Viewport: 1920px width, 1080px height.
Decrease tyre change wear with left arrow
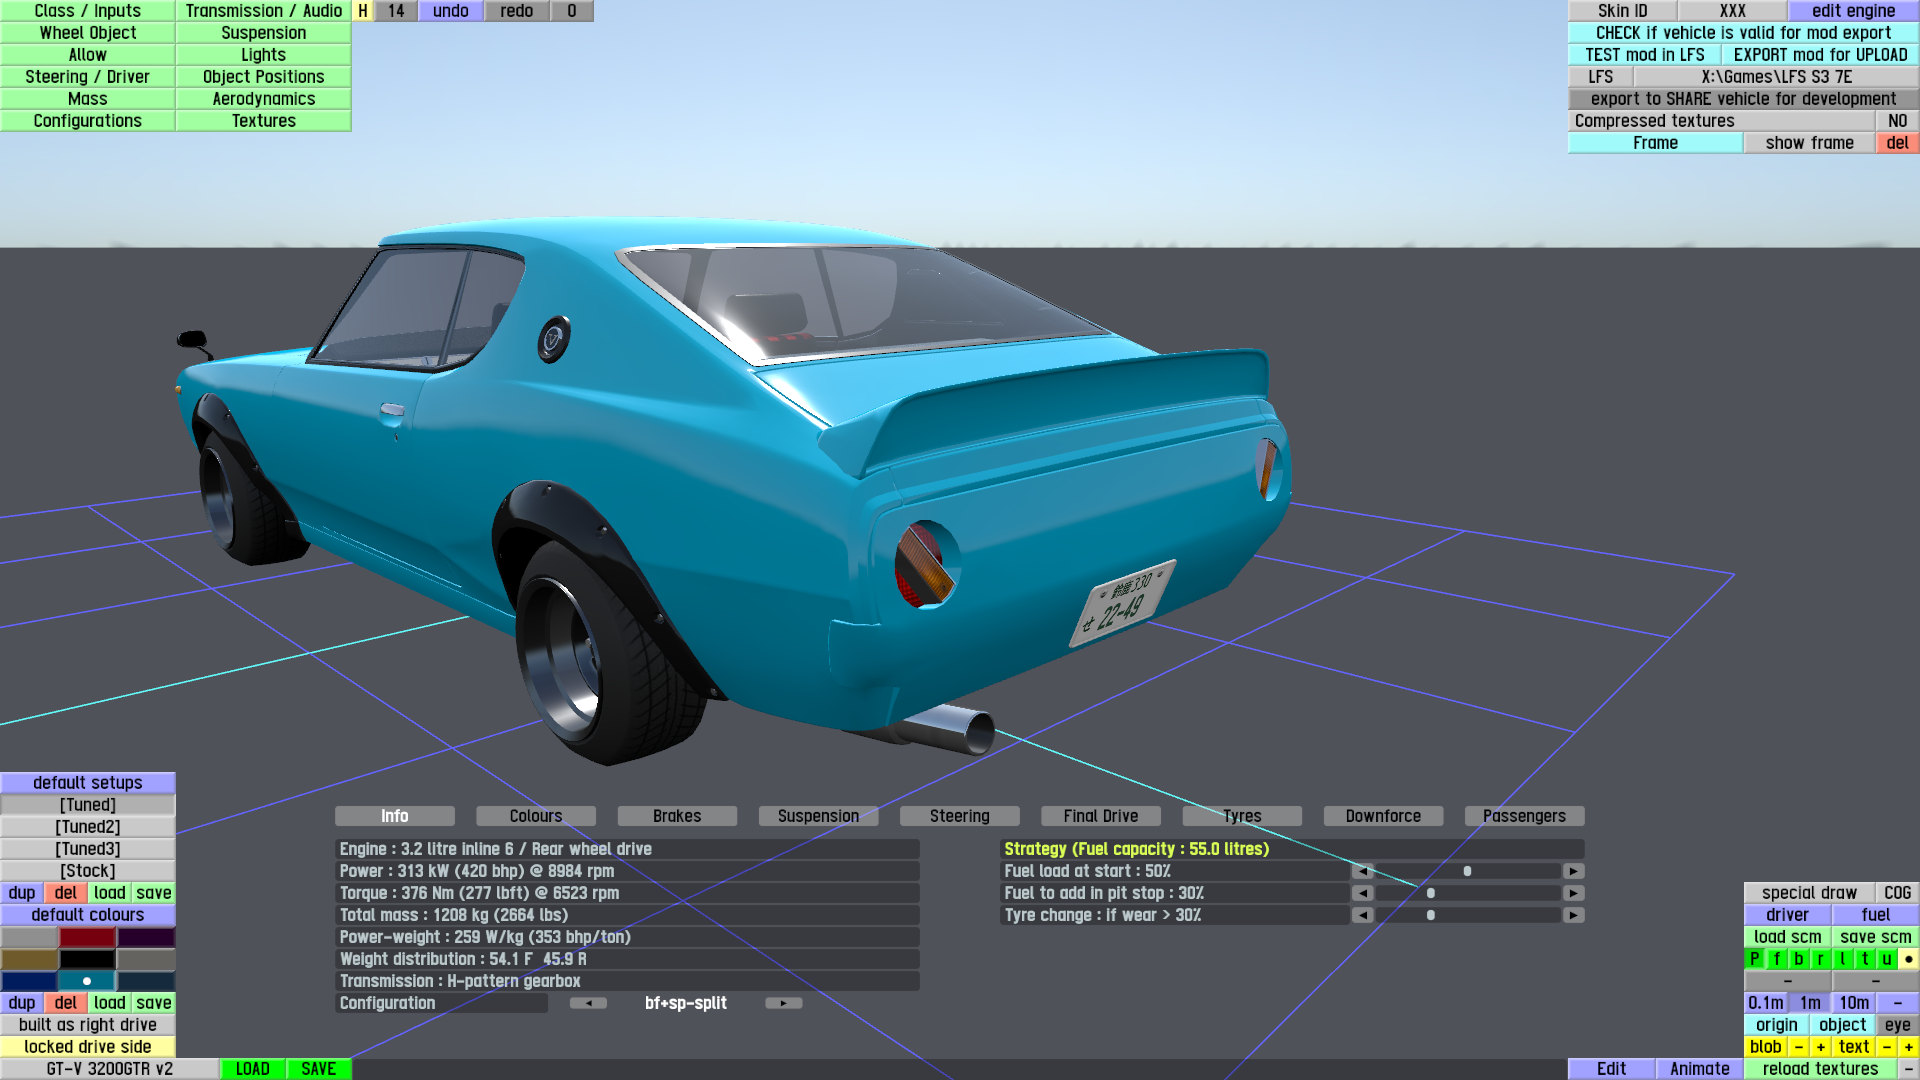click(x=1362, y=915)
